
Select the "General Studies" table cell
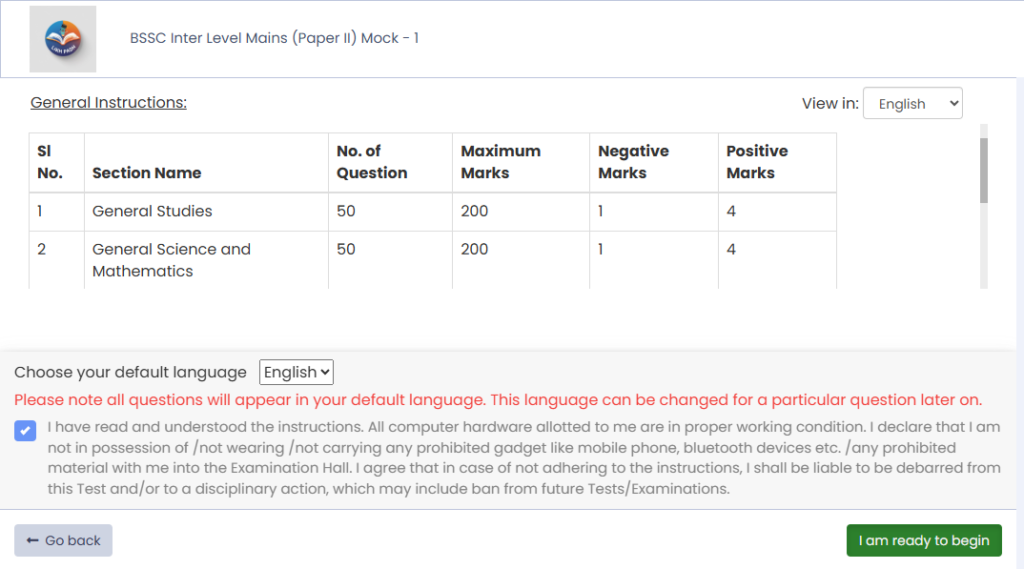click(152, 211)
